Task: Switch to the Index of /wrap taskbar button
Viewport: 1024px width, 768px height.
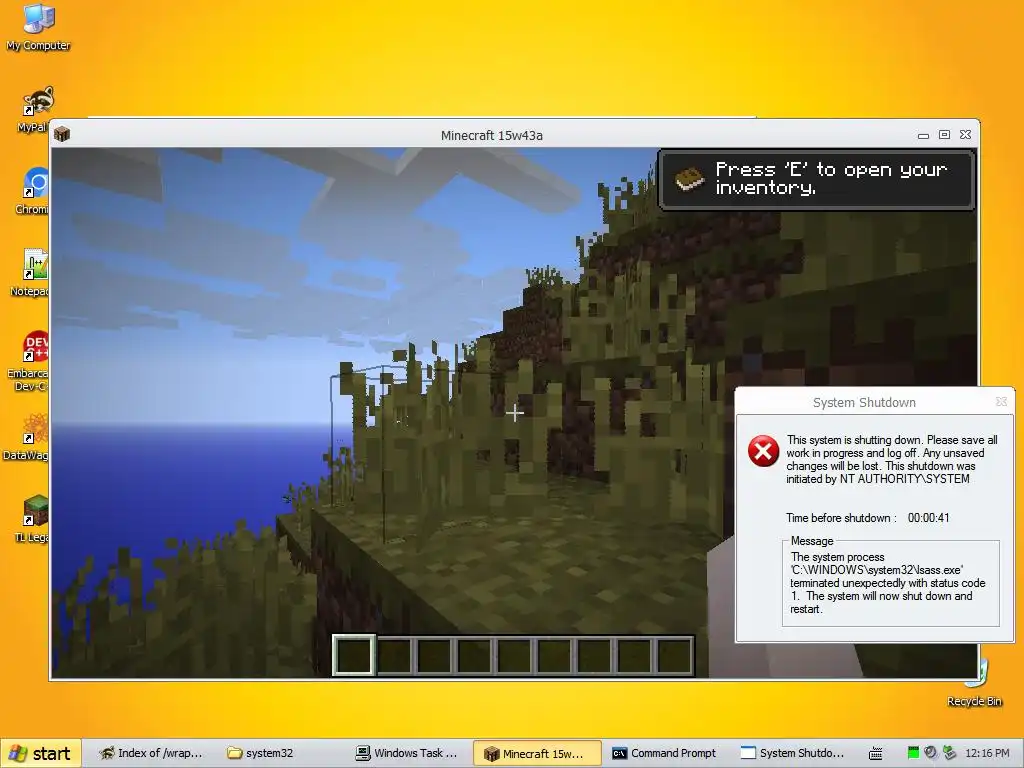Action: (x=151, y=753)
